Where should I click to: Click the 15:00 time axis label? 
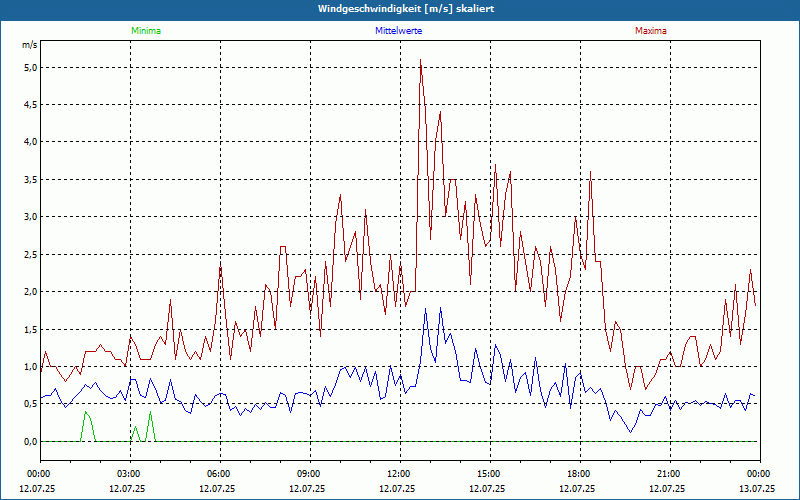pyautogui.click(x=490, y=474)
